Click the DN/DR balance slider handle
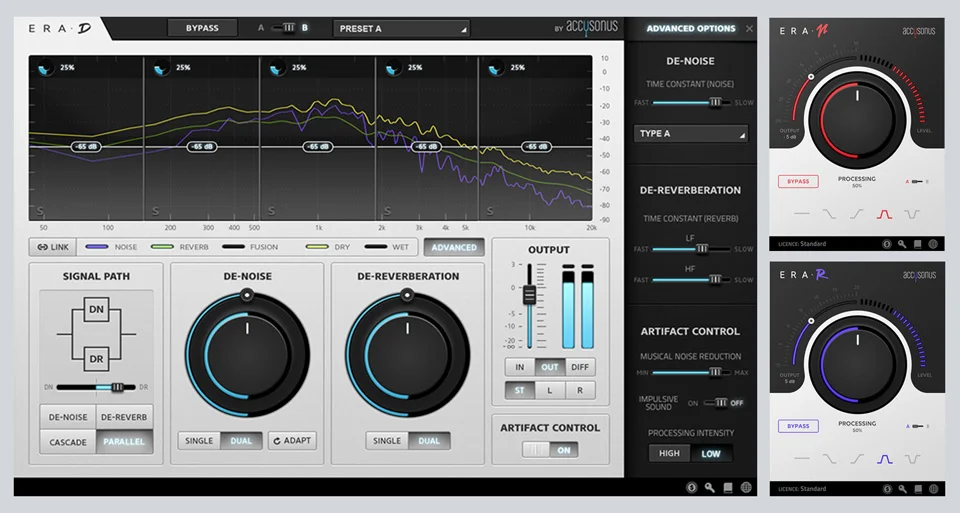 pyautogui.click(x=117, y=387)
